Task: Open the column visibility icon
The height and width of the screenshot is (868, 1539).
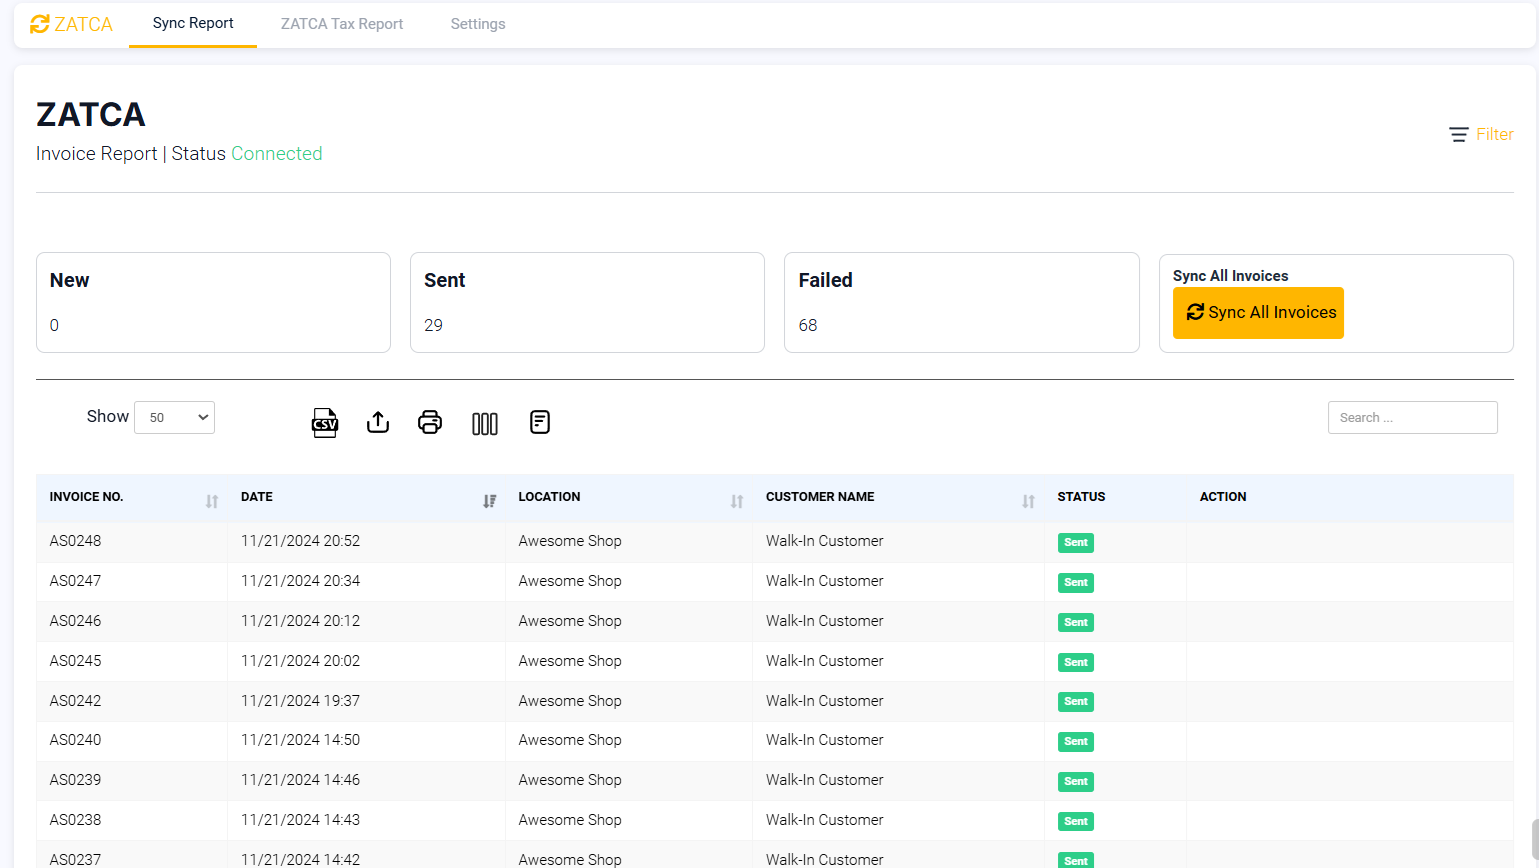Action: pyautogui.click(x=484, y=422)
